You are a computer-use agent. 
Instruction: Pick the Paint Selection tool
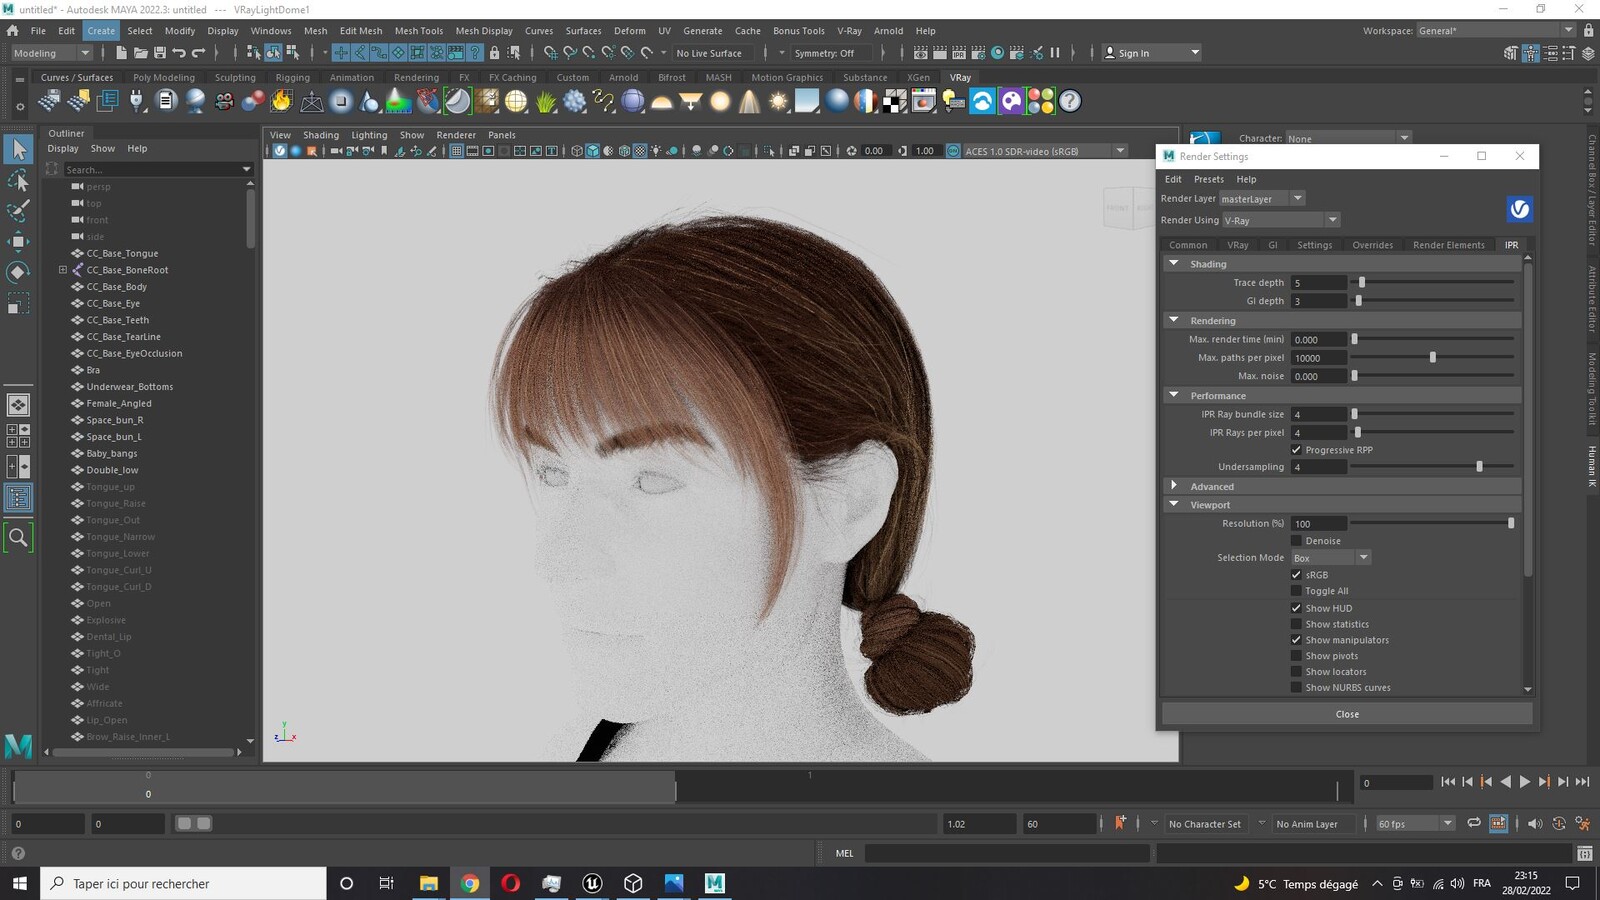click(x=18, y=211)
